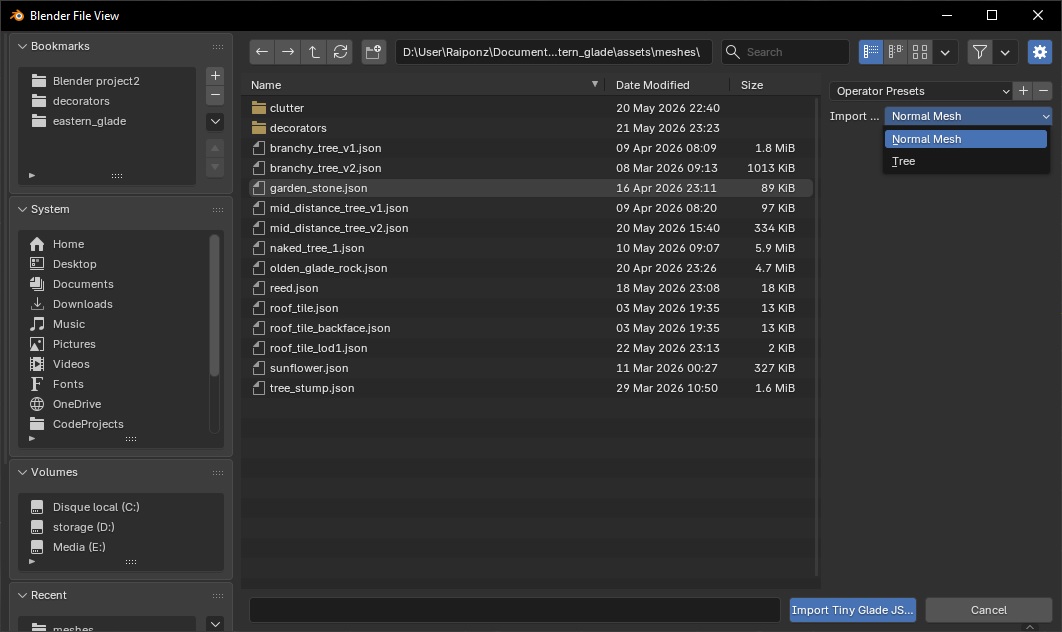Select garden_stone.json file
The image size is (1062, 632).
click(530, 188)
